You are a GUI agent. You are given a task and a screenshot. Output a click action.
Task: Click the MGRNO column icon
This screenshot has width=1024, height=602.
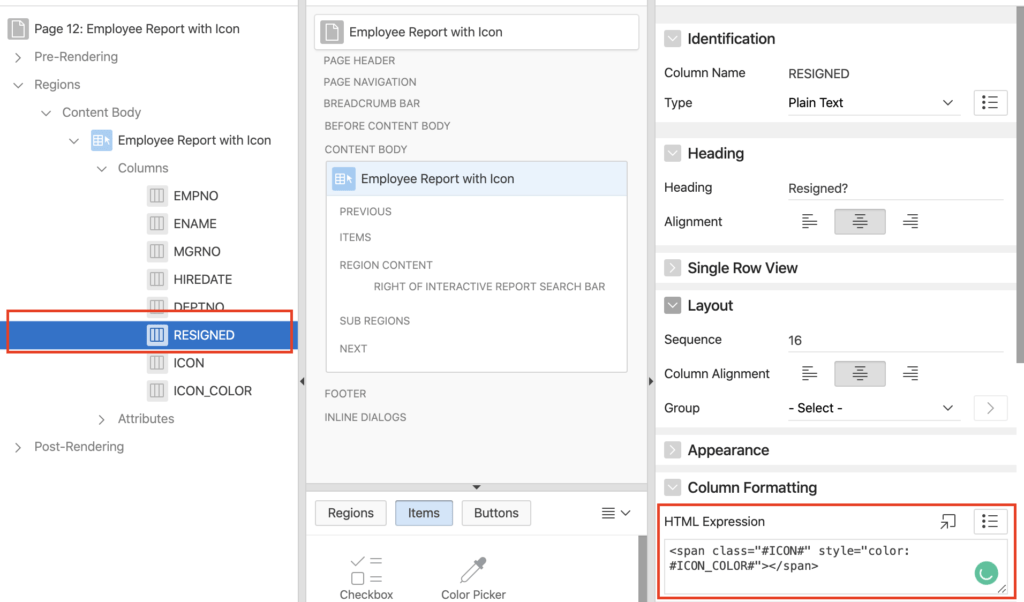(x=157, y=251)
